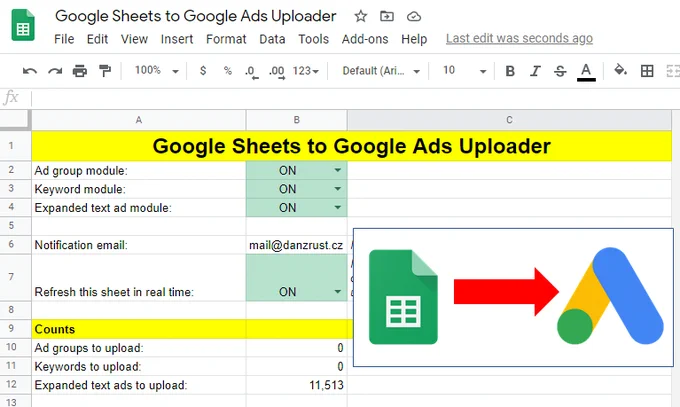Select the 'Notification email:' cell
The height and width of the screenshot is (407, 680).
[139, 245]
